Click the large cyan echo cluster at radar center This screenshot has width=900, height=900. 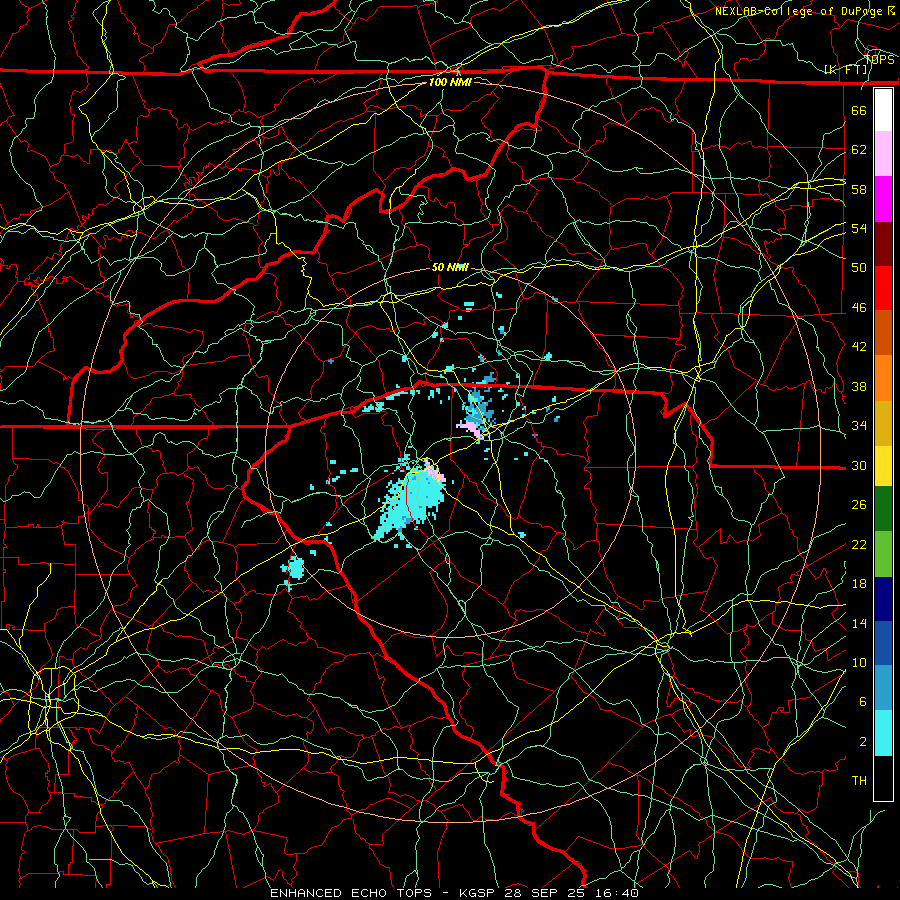409,501
